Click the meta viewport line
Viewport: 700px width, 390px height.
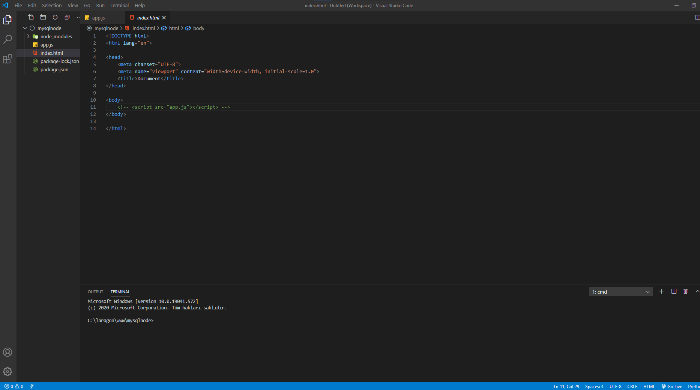click(219, 71)
